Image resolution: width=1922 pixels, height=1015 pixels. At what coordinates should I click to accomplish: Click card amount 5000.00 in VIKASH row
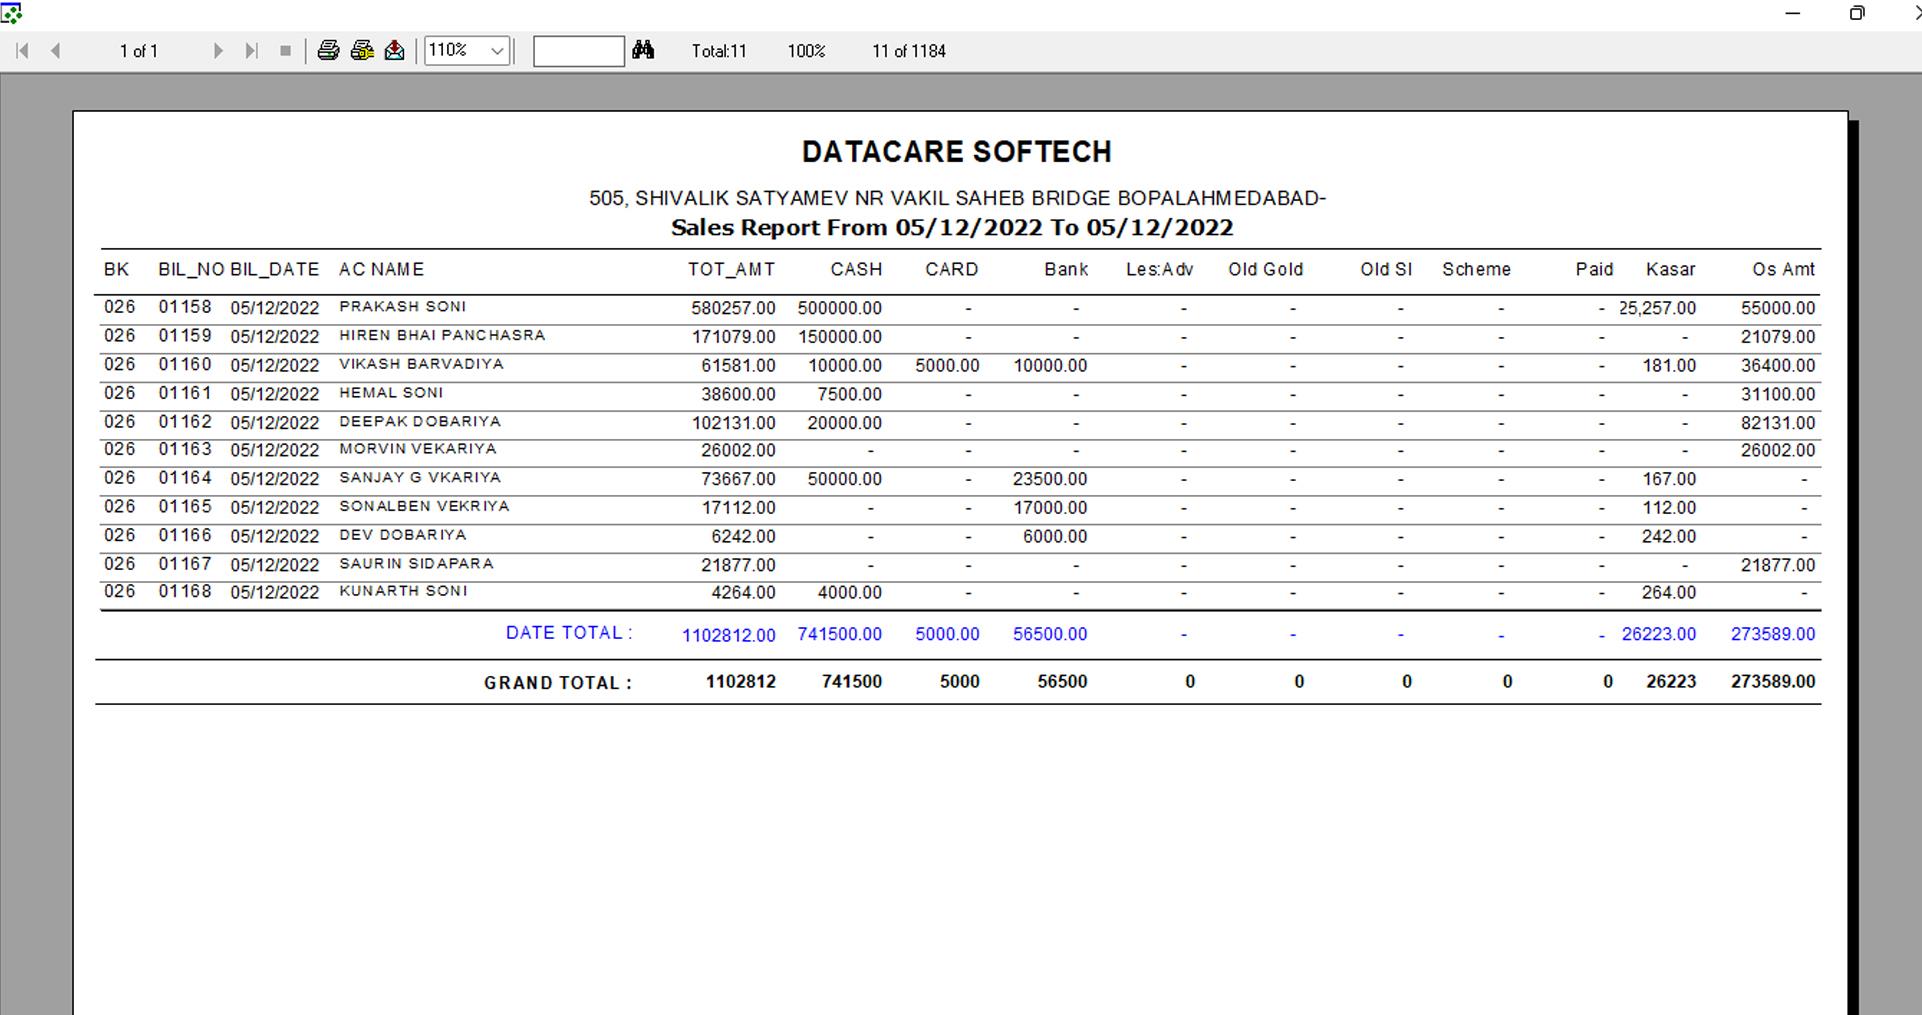947,366
